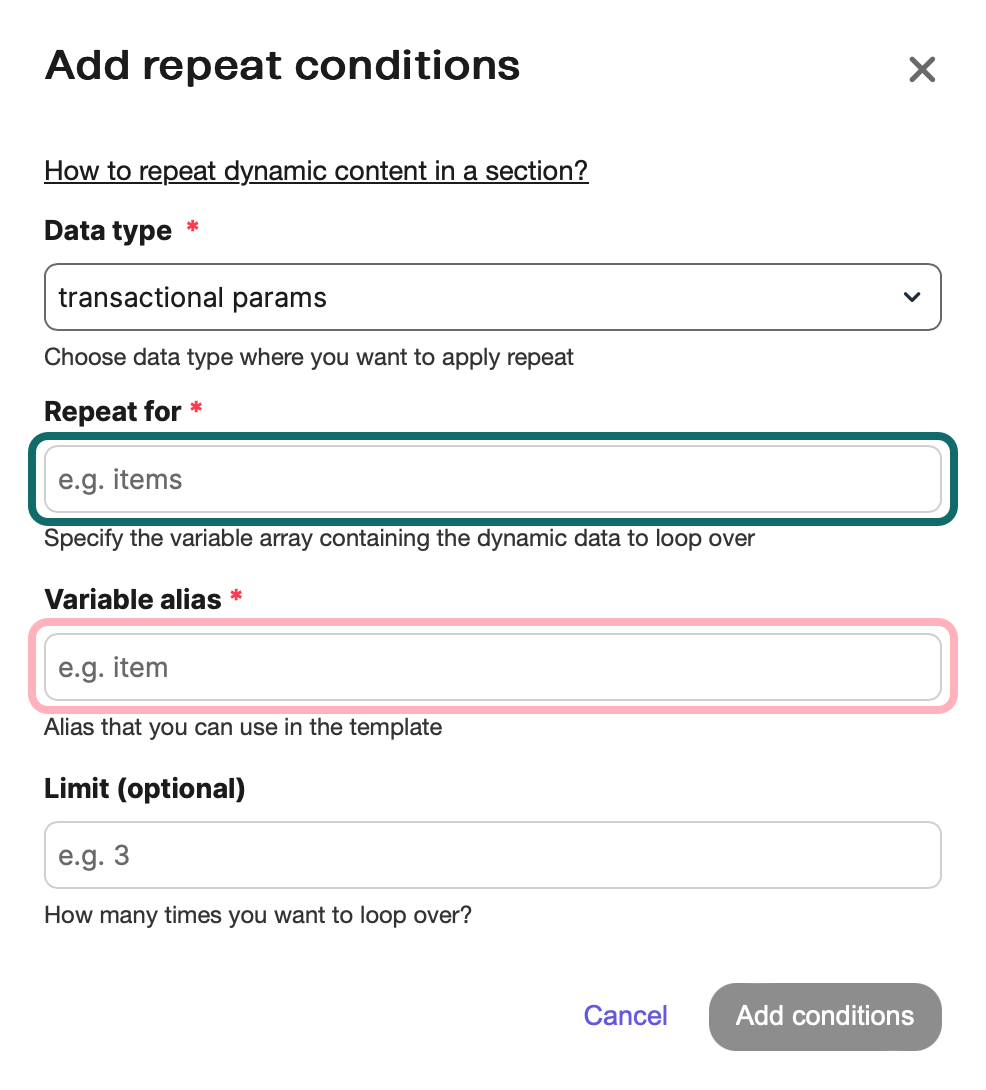Click the 'How many times' loop hint text
The image size is (986, 1090).
(258, 915)
